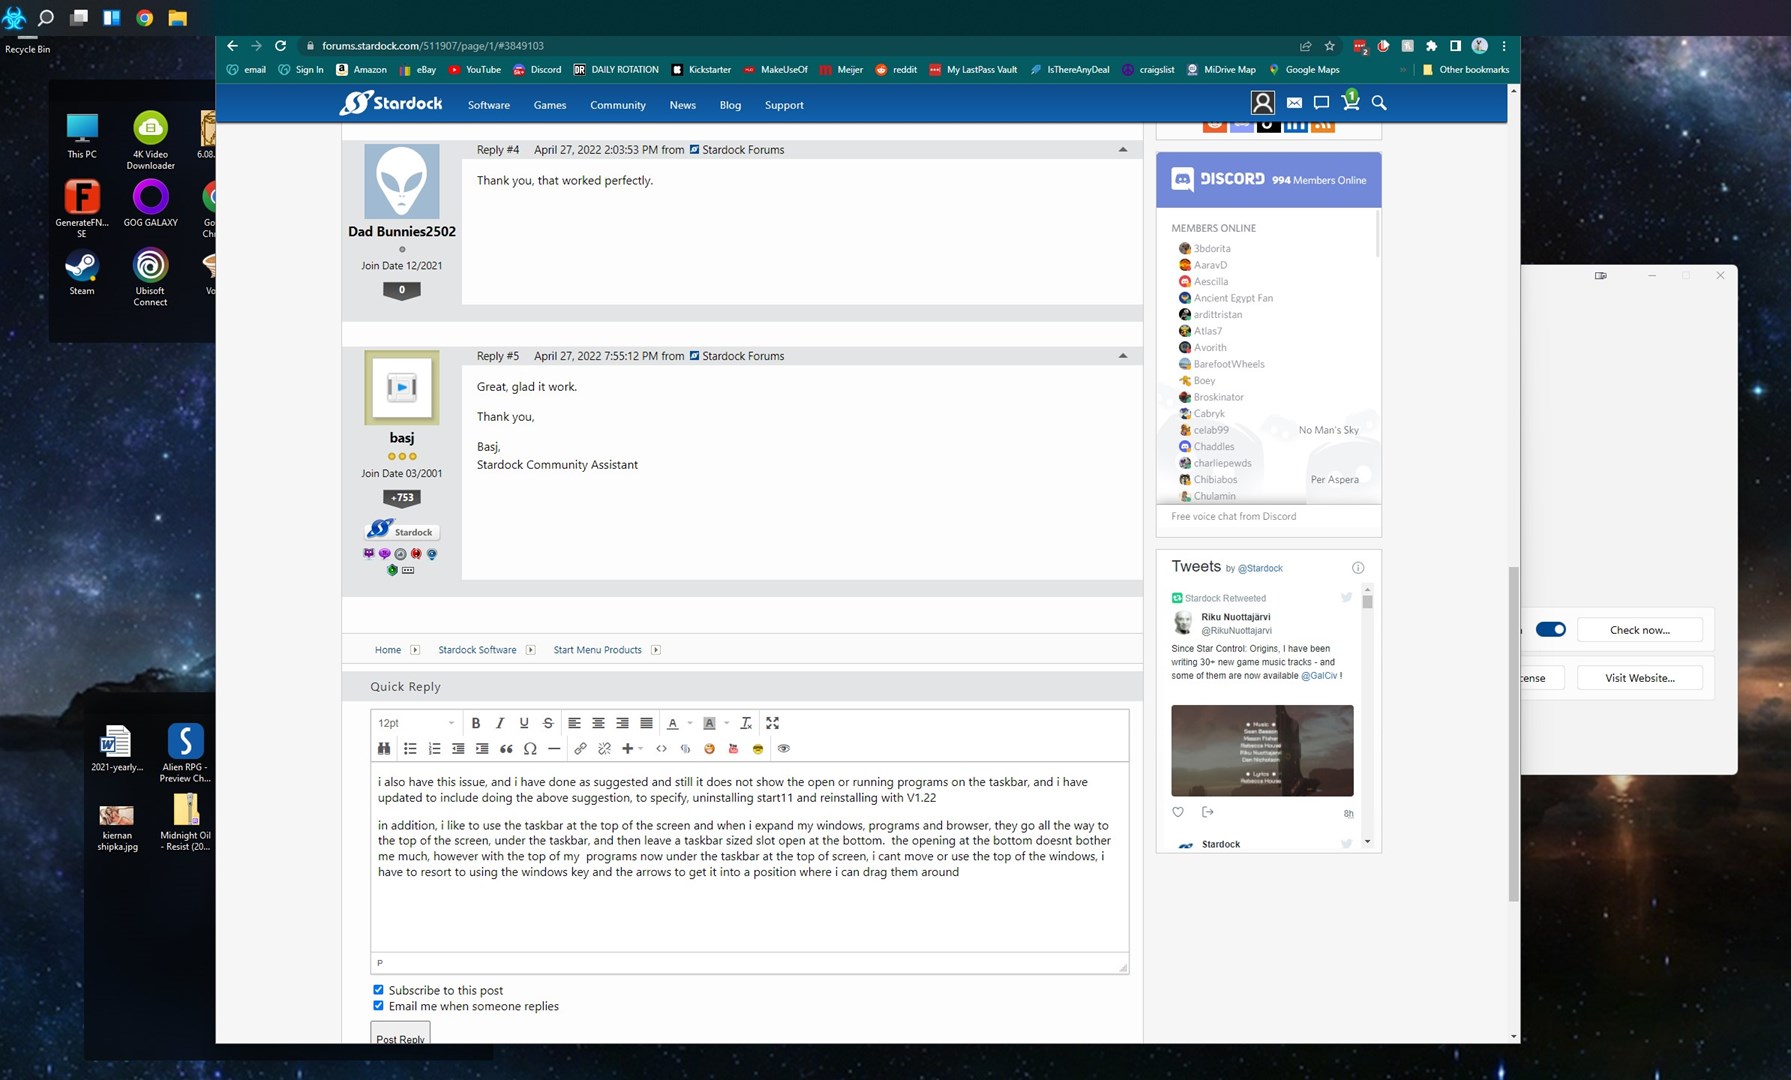Toggle 'Email me when someone replies' checkbox
1791x1080 pixels.
378,1006
